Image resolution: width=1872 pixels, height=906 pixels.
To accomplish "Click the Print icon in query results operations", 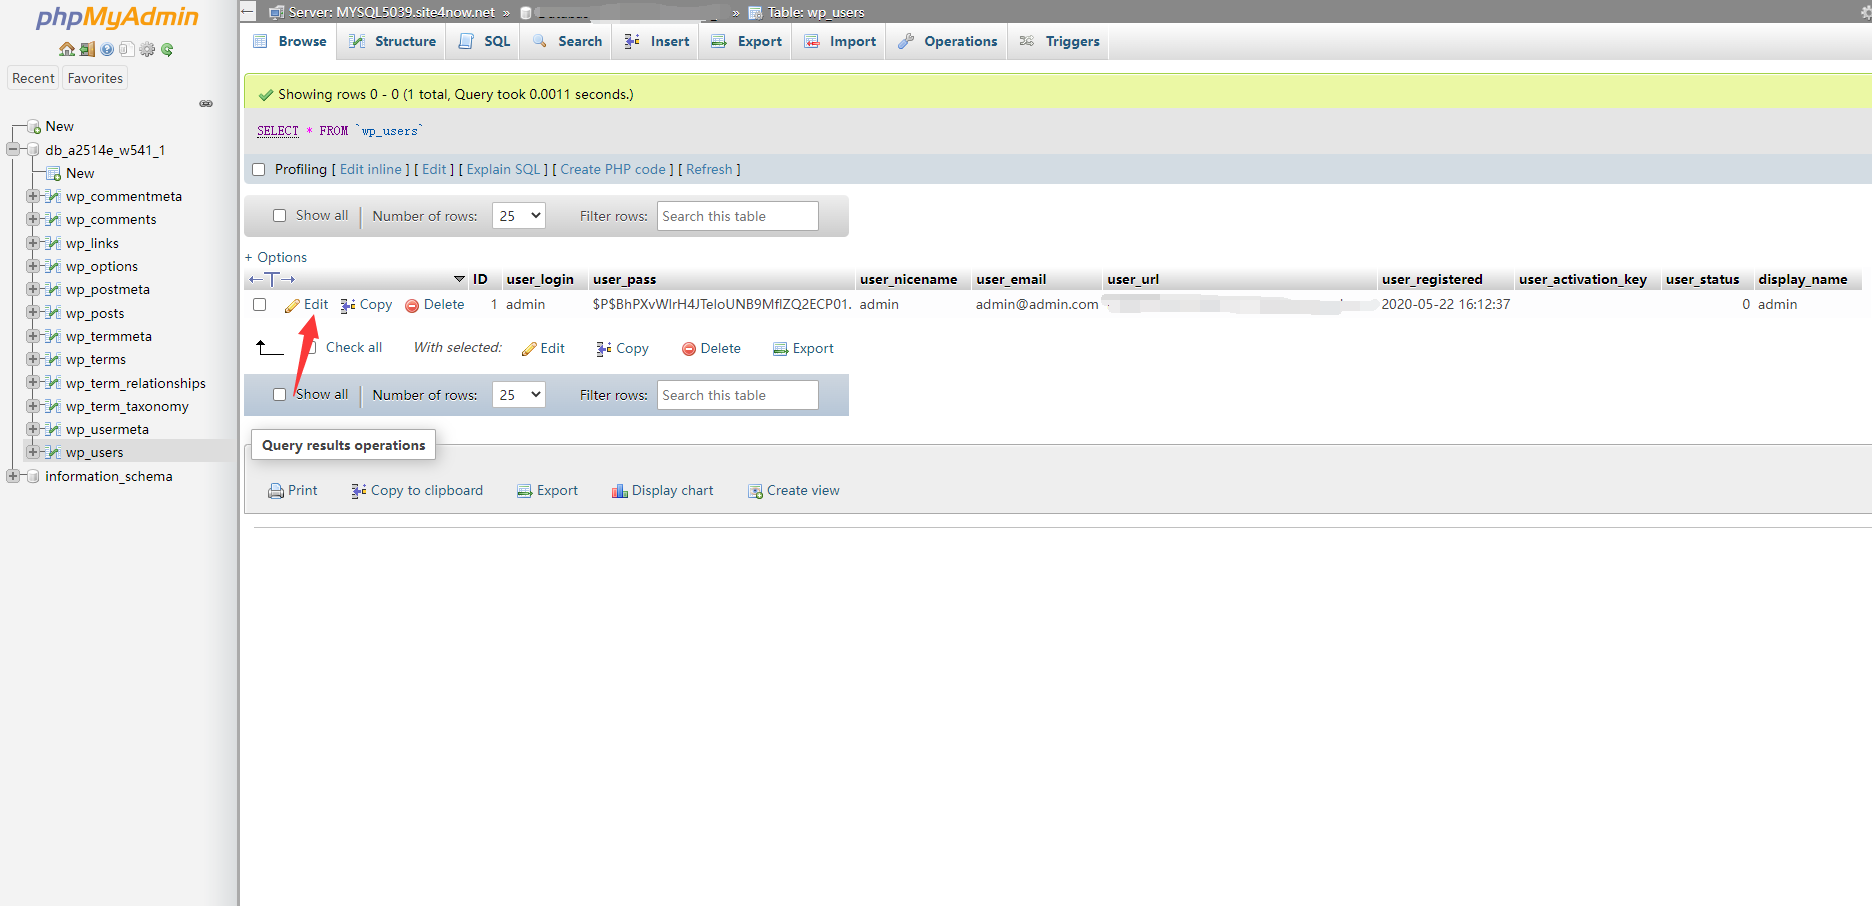I will 276,491.
